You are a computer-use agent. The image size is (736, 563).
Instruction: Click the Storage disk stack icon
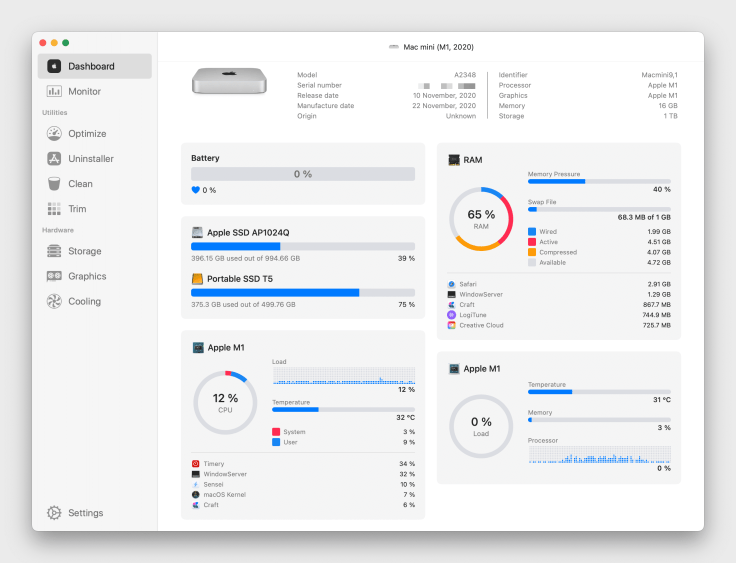click(54, 251)
